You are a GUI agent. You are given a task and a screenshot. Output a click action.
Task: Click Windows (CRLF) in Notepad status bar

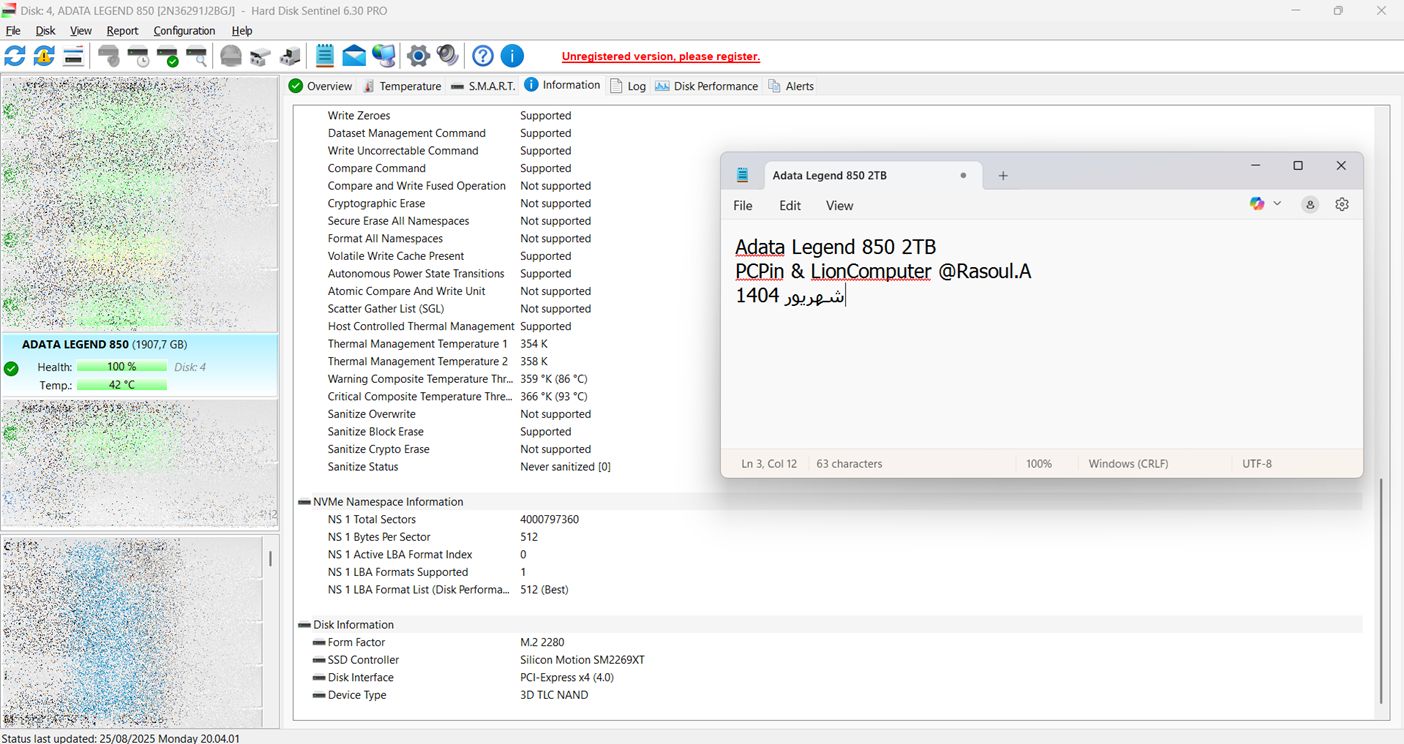pos(1128,464)
